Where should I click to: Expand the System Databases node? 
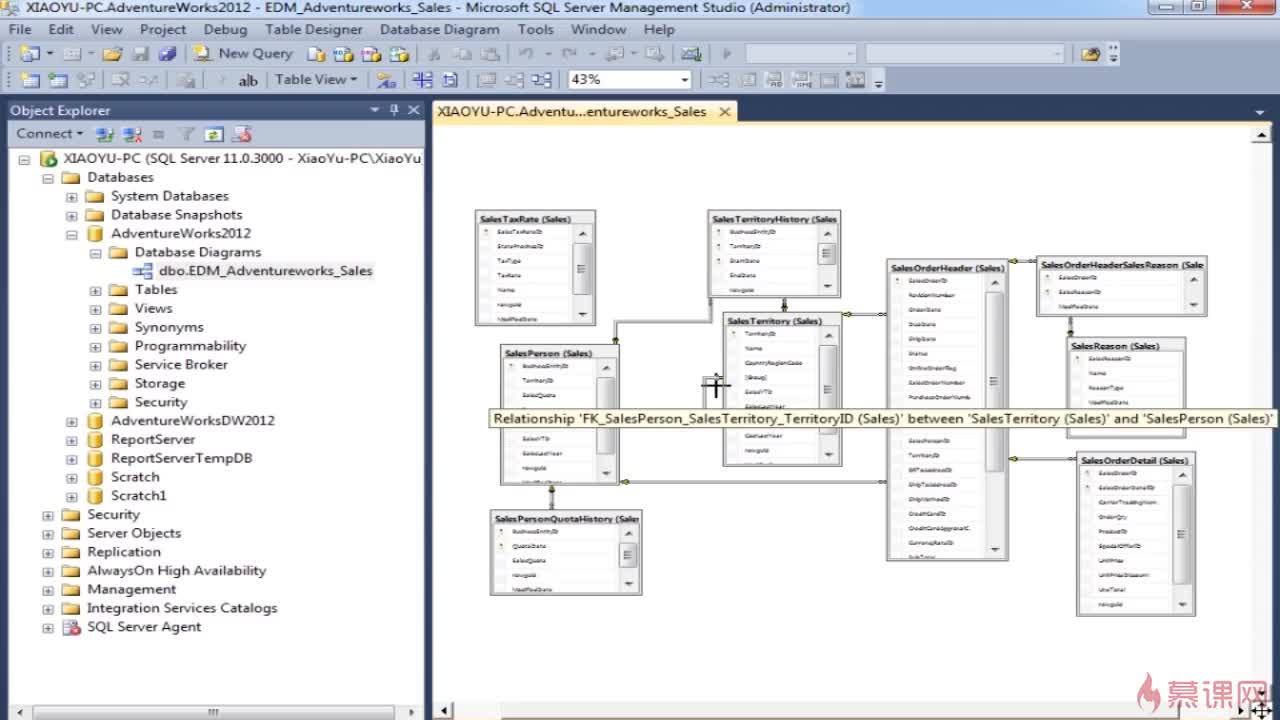click(x=72, y=197)
